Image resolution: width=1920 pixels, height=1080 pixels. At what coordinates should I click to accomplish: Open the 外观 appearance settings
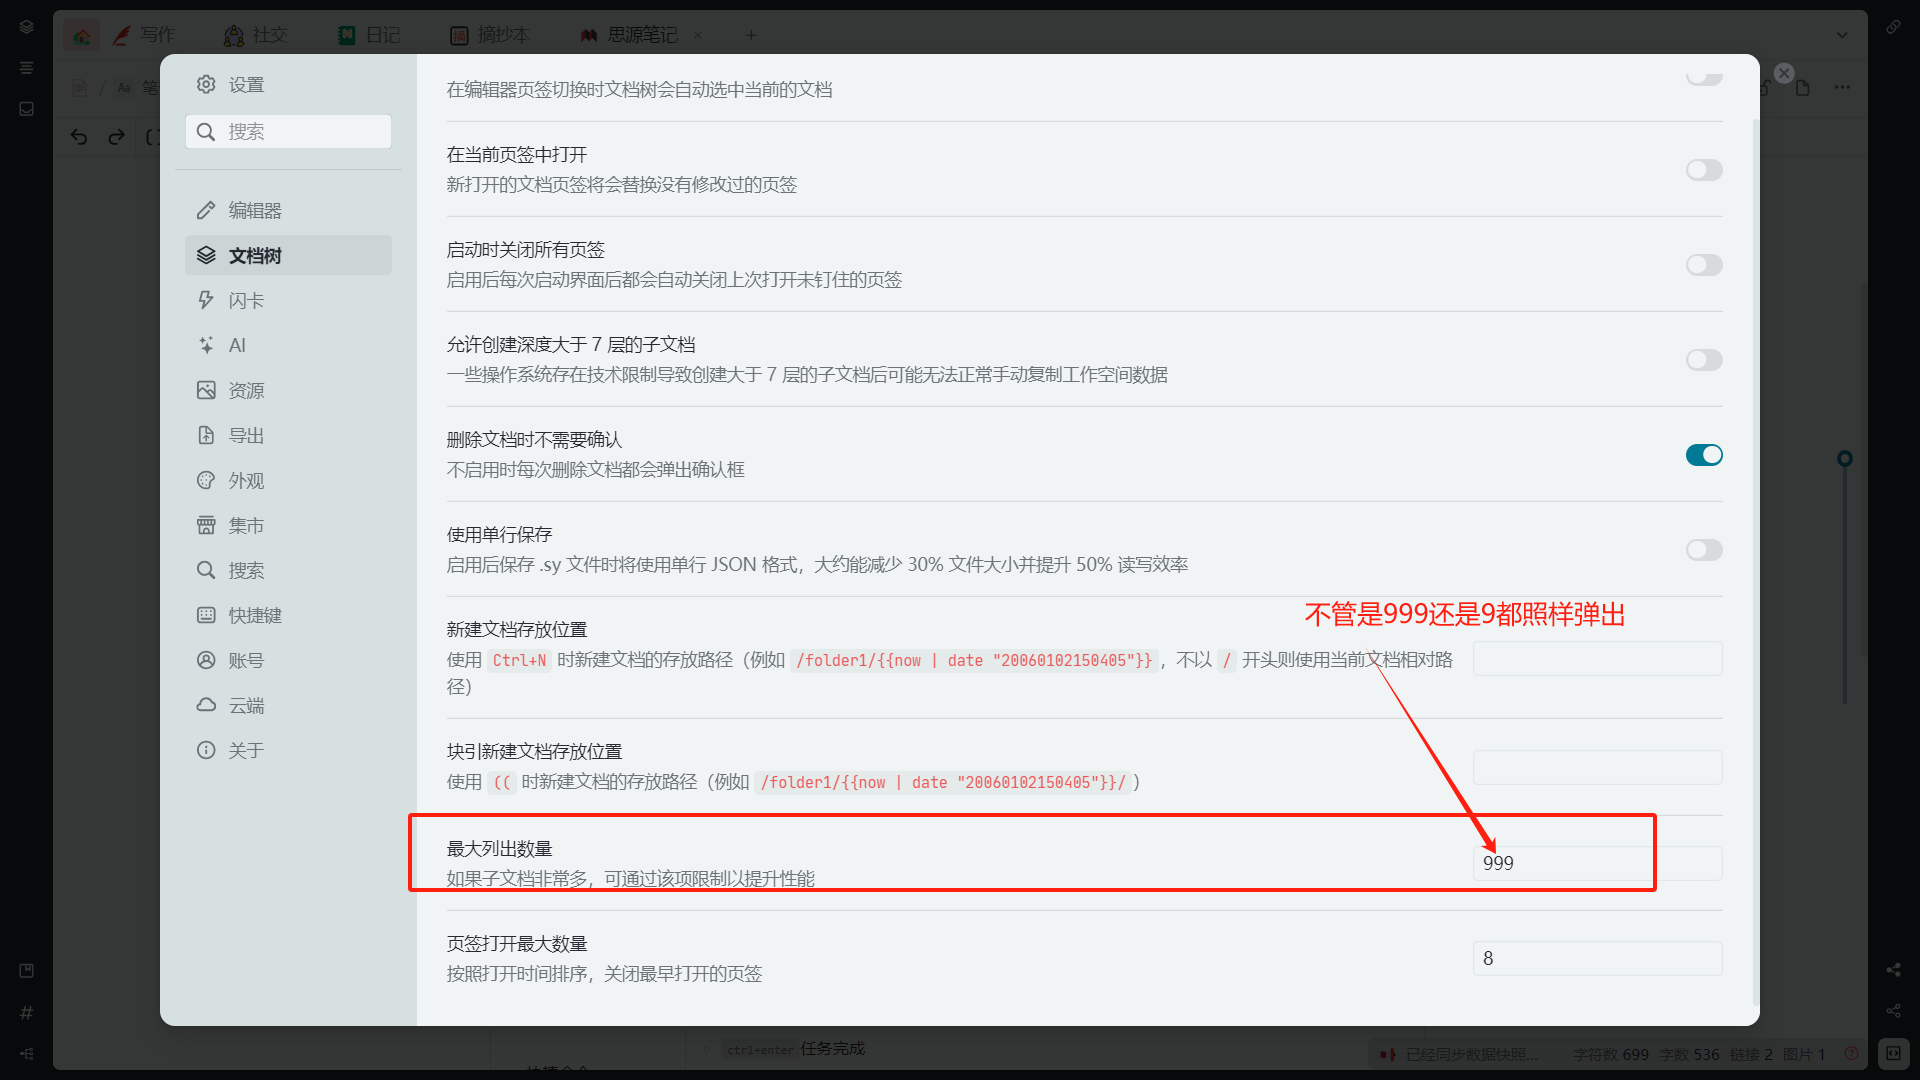[245, 480]
